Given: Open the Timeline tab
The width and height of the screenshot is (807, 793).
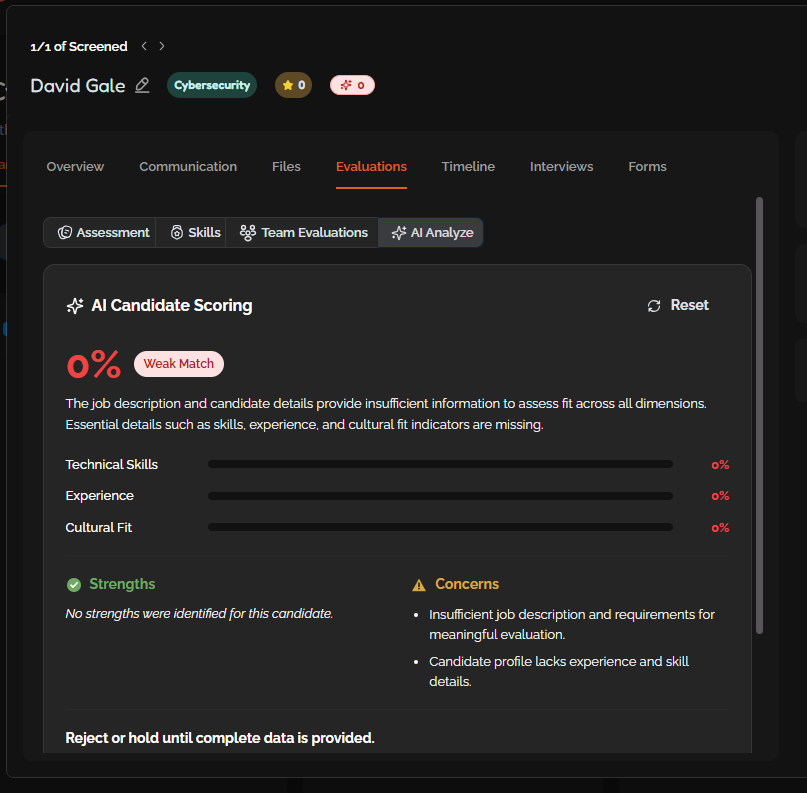Looking at the screenshot, I should pyautogui.click(x=468, y=167).
